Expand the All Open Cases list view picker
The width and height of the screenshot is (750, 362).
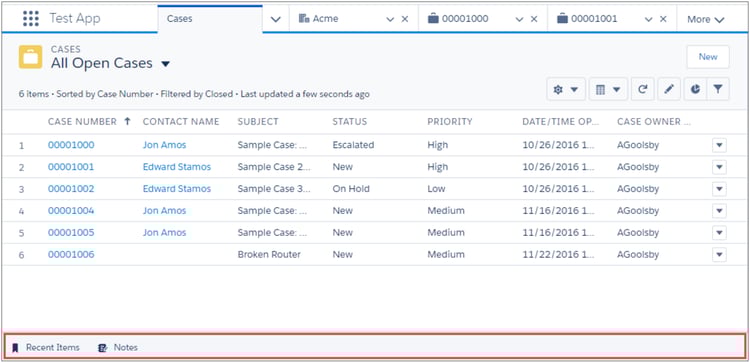(x=165, y=64)
